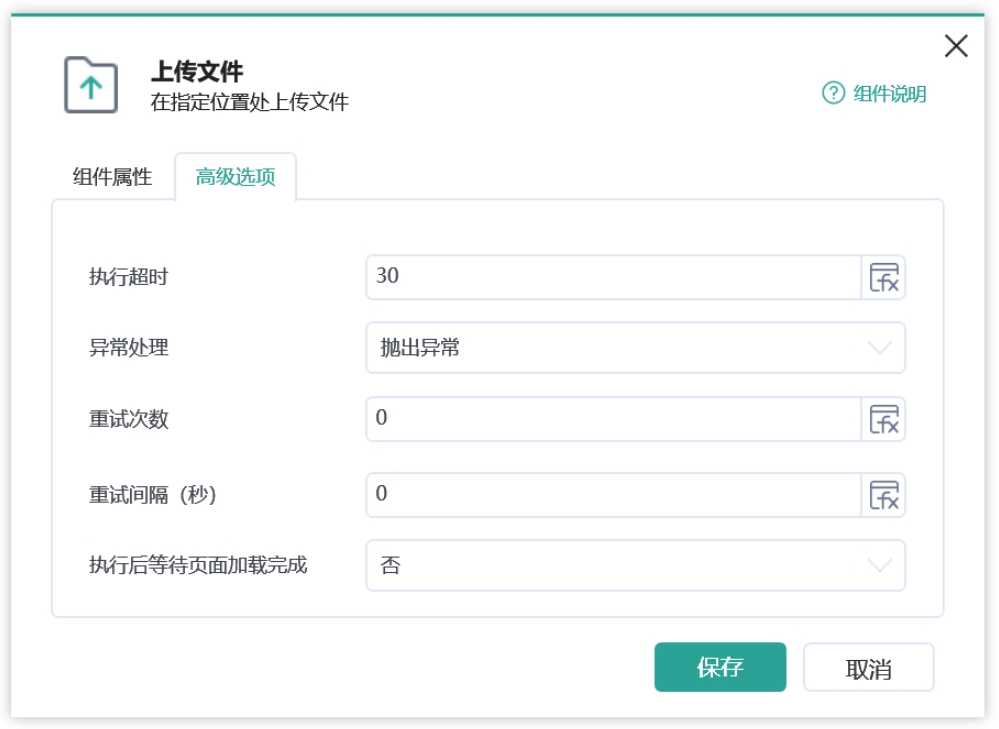The width and height of the screenshot is (999, 729).
Task: Click the 取消 button
Action: [868, 667]
